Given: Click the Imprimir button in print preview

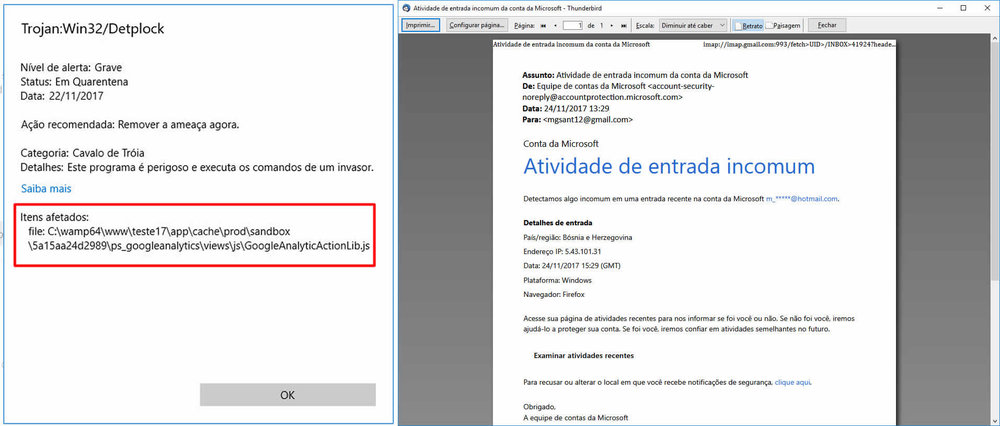Looking at the screenshot, I should (420, 26).
